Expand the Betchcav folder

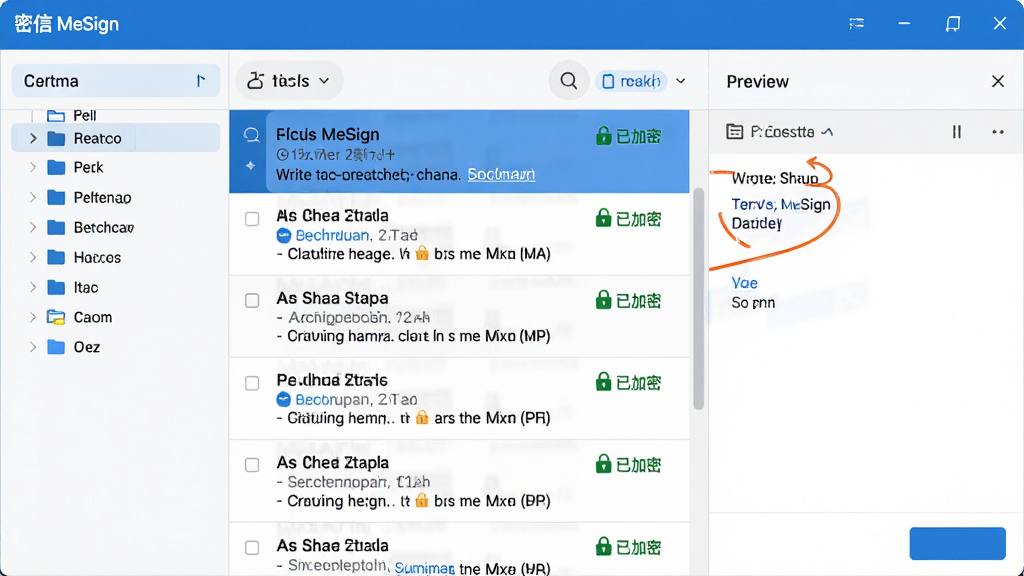pos(33,227)
